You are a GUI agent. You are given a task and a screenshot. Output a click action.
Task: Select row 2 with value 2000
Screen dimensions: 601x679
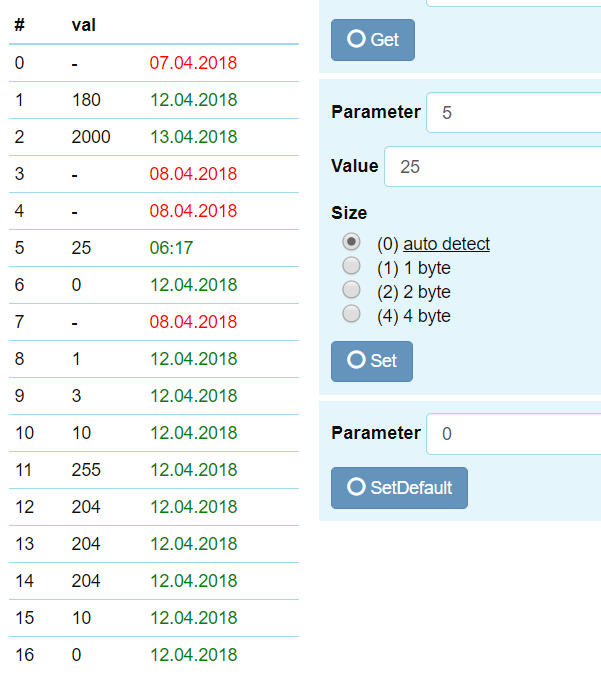pos(154,137)
